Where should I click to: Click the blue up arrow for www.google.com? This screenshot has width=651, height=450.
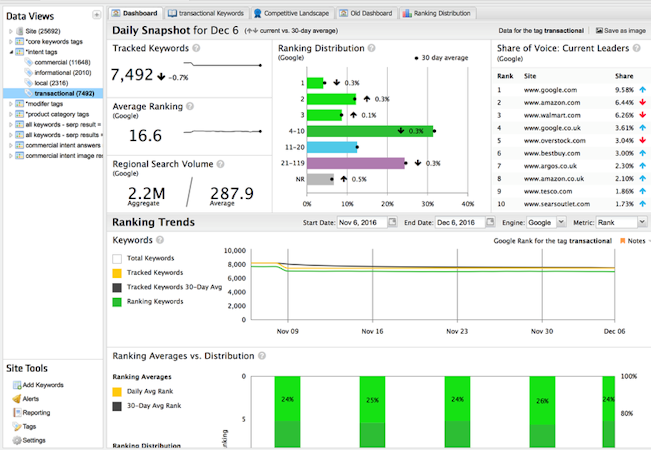pos(643,90)
